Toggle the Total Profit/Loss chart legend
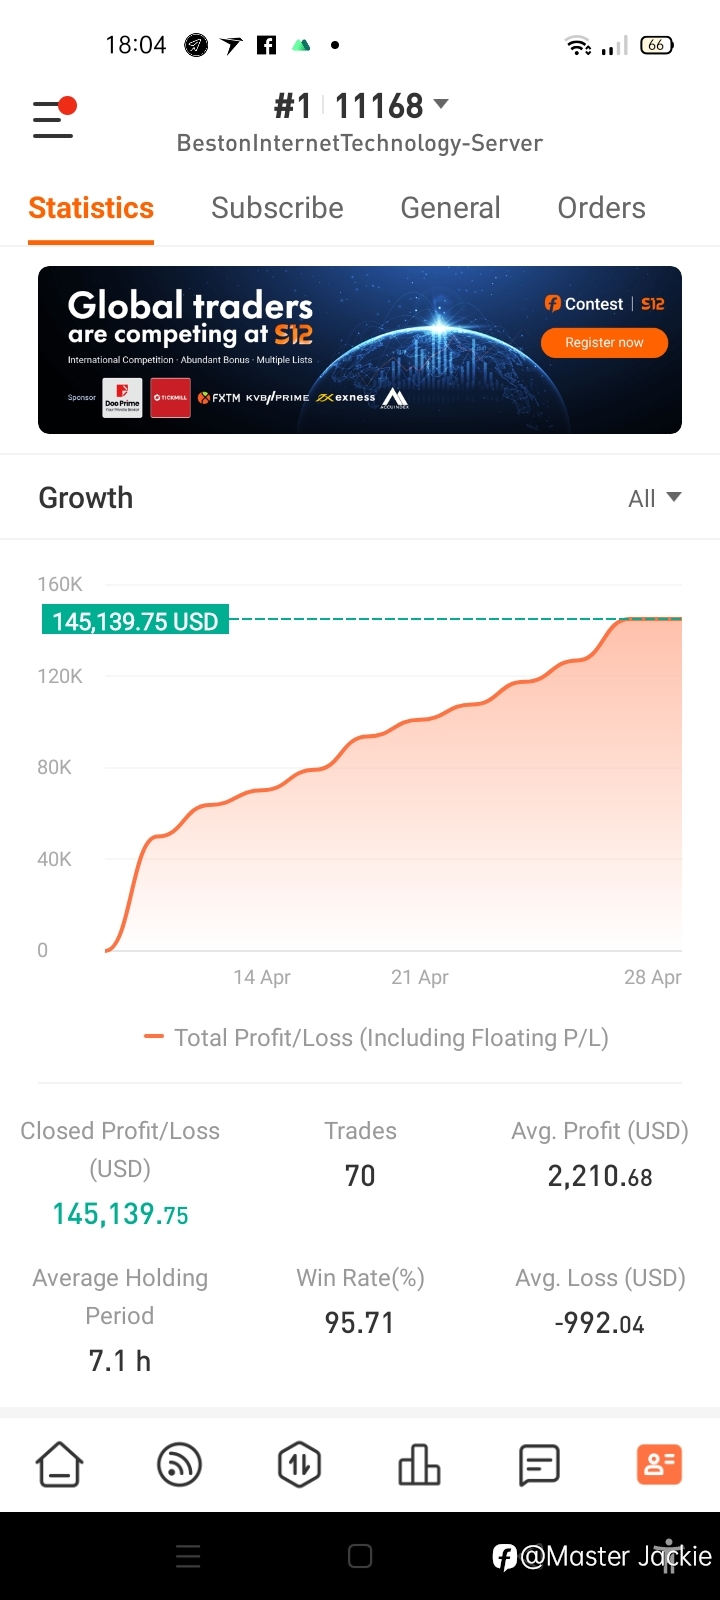The image size is (720, 1600). tap(376, 1038)
